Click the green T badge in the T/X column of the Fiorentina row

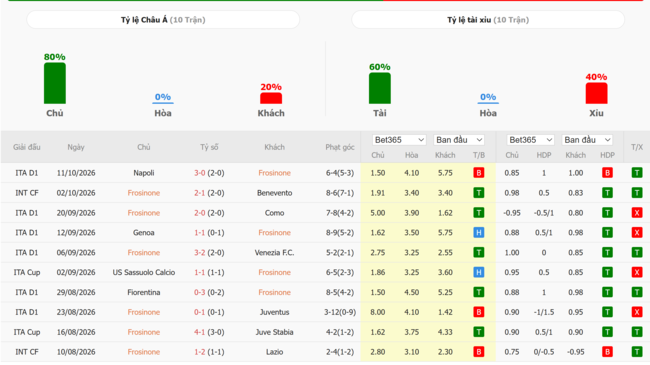[637, 292]
